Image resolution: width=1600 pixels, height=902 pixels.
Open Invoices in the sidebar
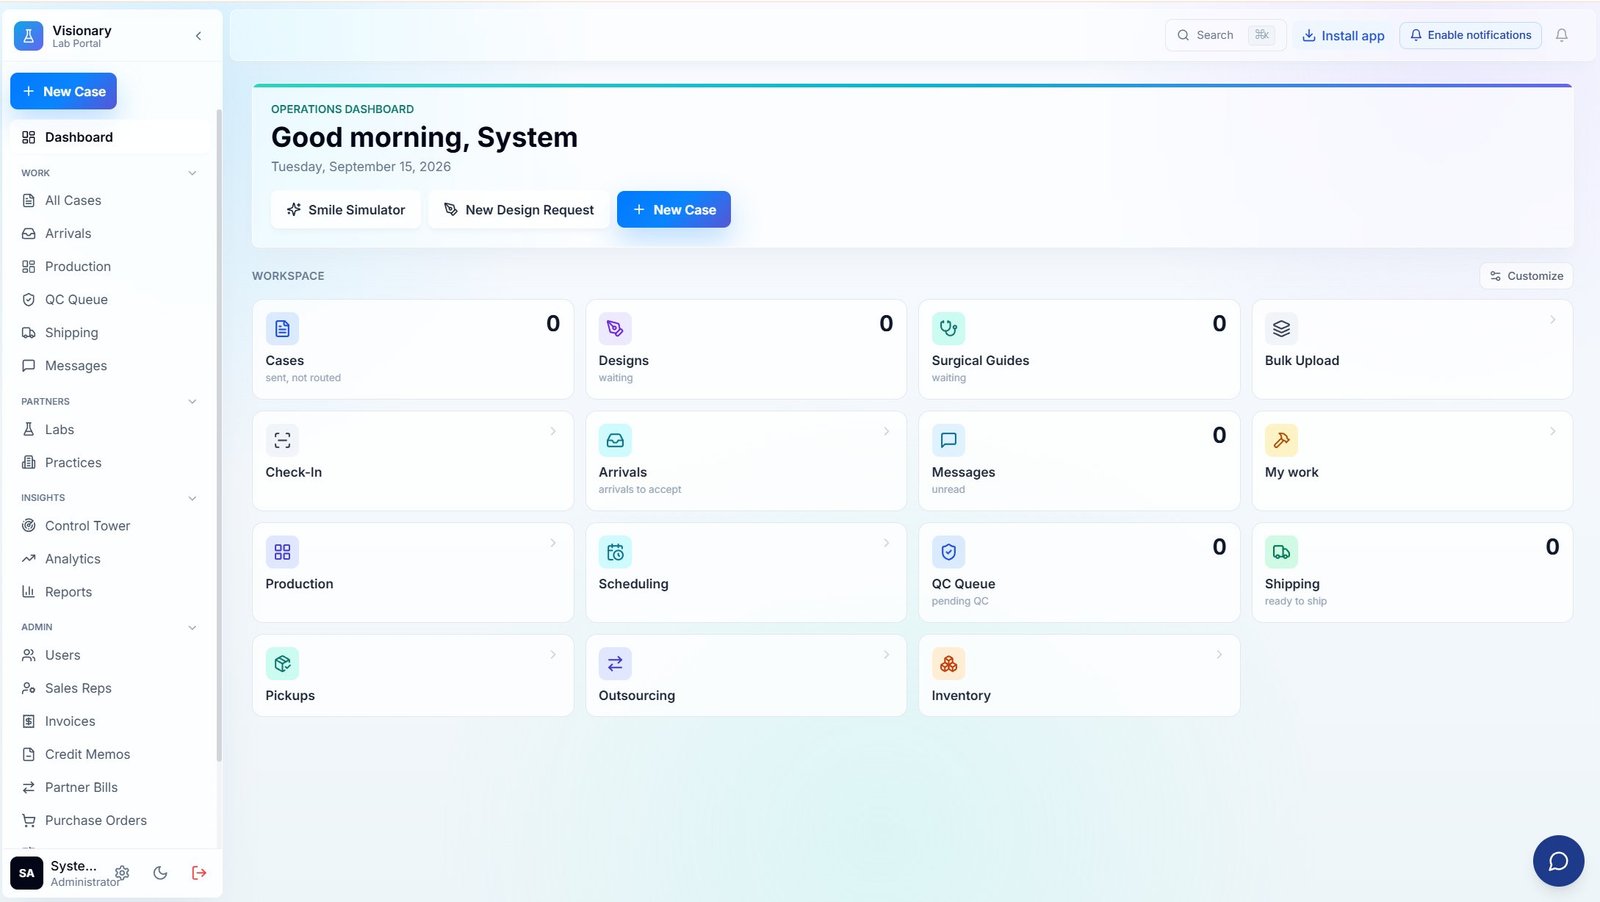point(110,722)
